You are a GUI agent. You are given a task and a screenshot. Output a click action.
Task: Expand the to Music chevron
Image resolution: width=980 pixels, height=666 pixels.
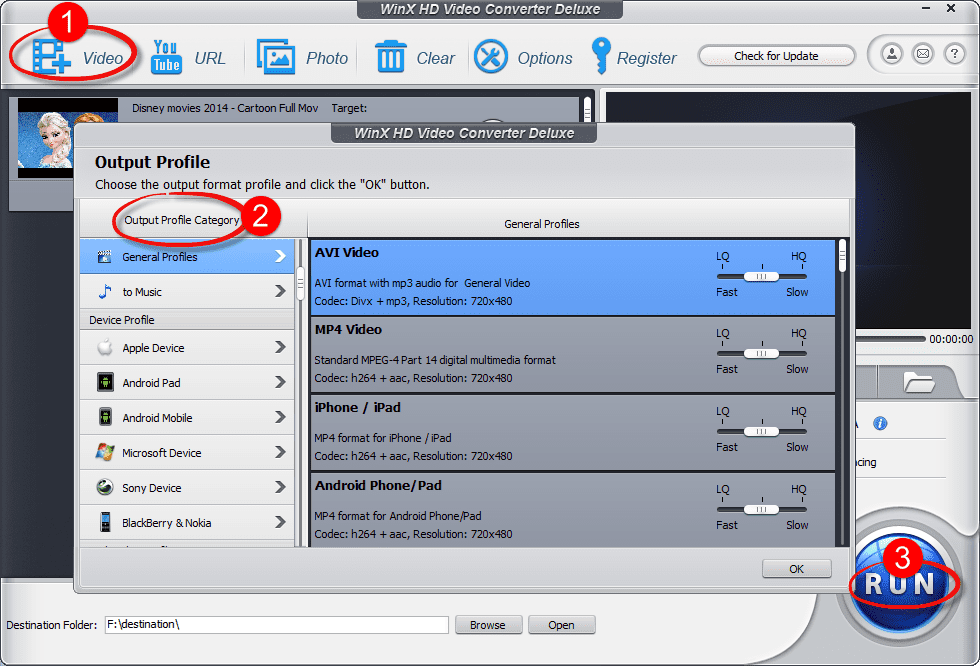point(280,291)
